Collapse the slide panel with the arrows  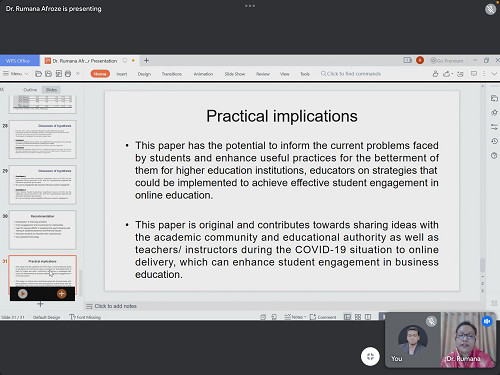tap(2, 89)
